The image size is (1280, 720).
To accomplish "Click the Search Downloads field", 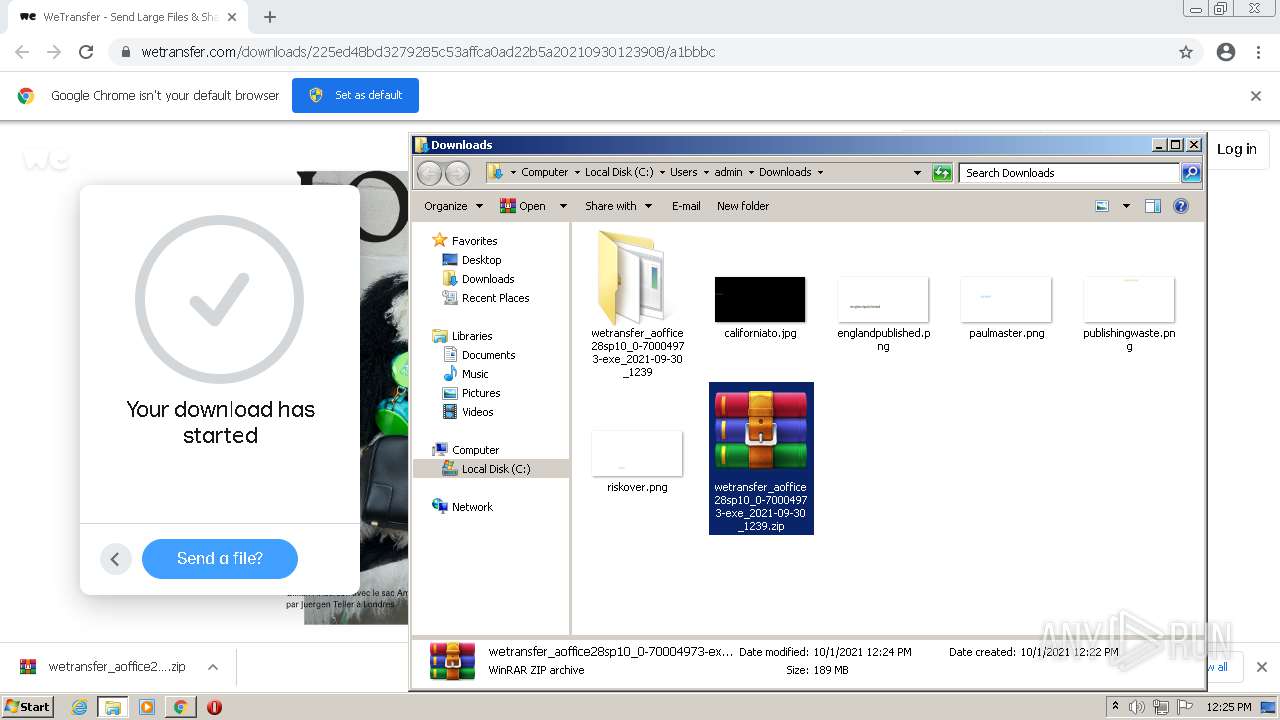I will point(1069,173).
